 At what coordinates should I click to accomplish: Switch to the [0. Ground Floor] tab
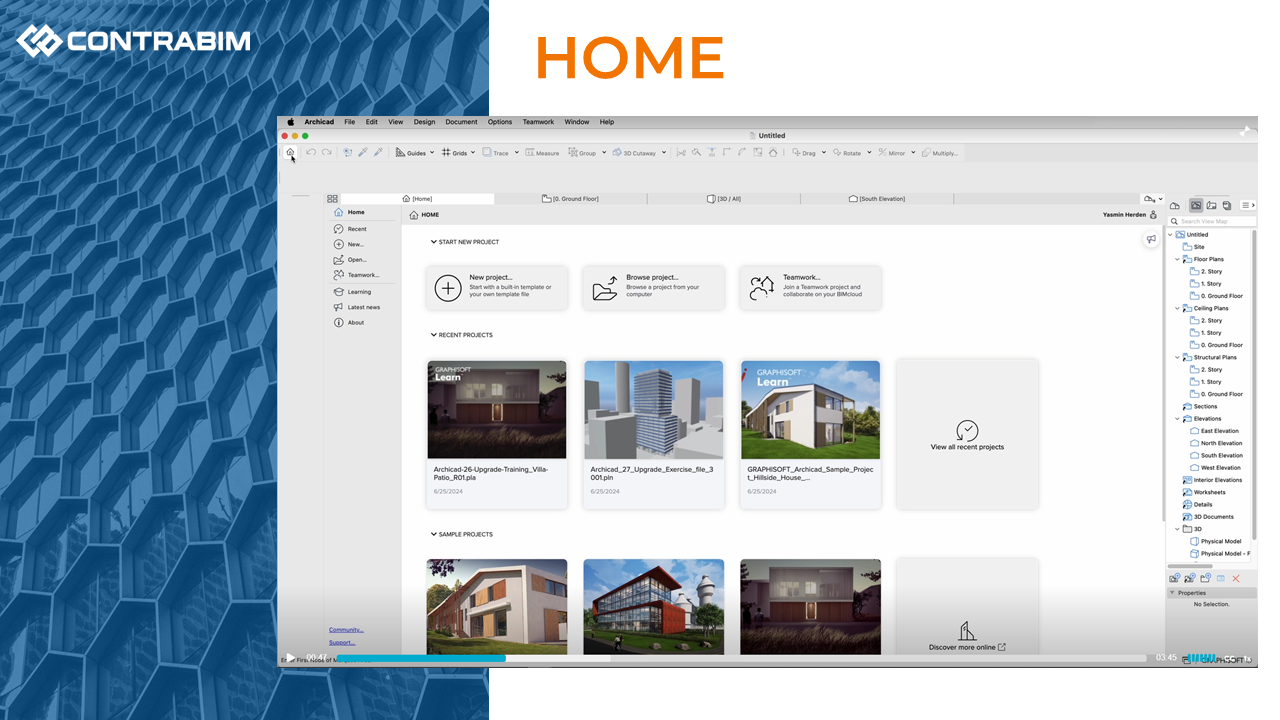(570, 199)
